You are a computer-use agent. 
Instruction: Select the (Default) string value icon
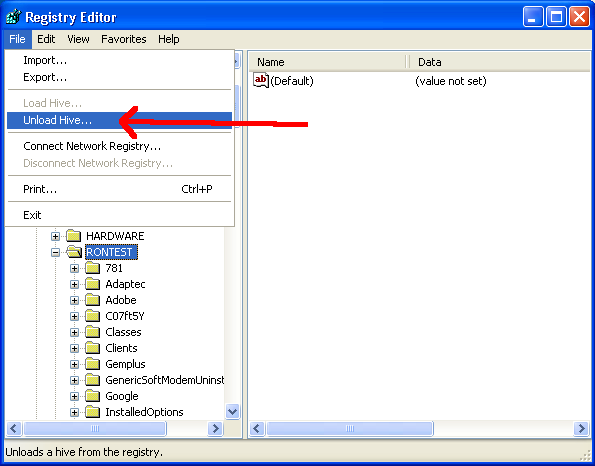[x=261, y=80]
